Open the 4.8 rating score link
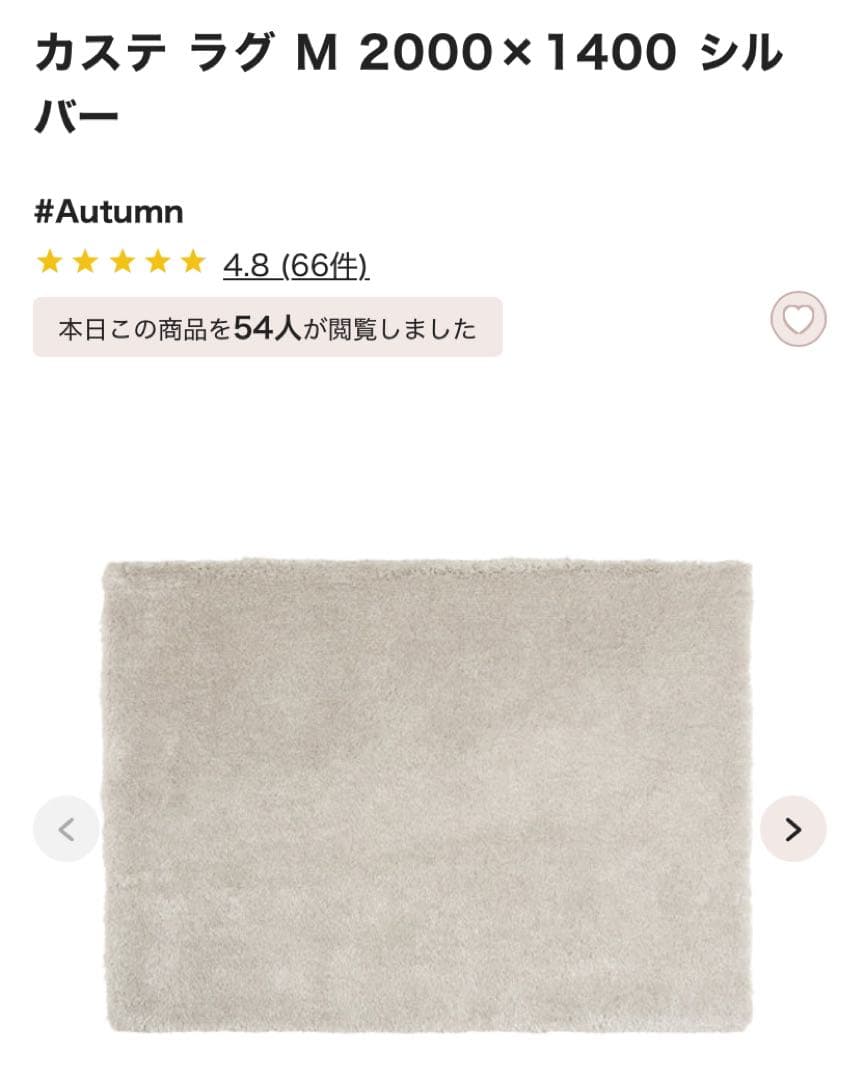Image resolution: width=860 pixels, height=1080 pixels. click(246, 266)
